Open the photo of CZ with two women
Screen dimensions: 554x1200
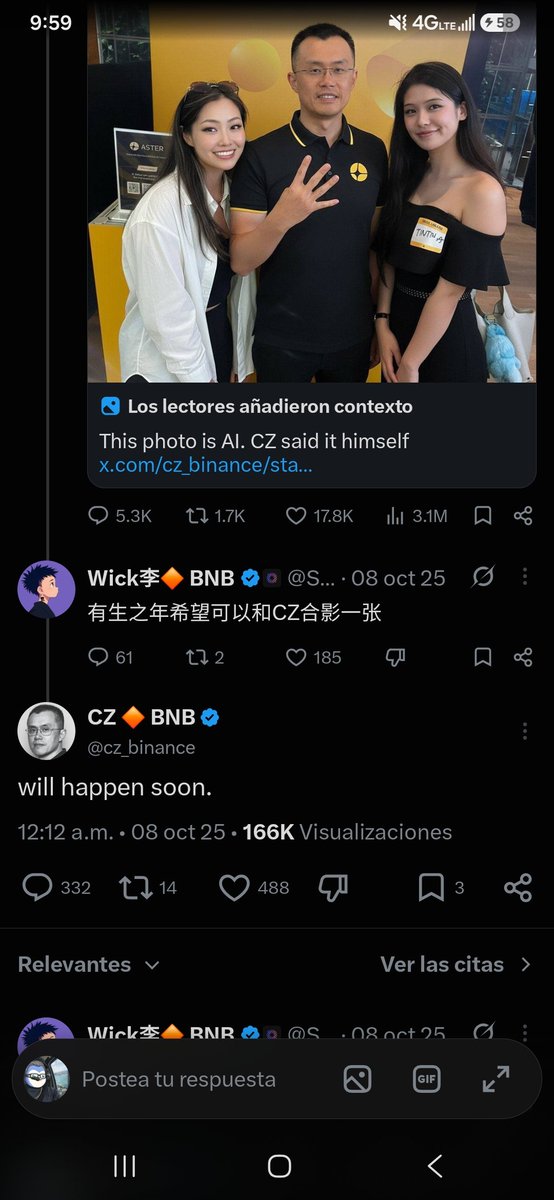click(x=311, y=190)
